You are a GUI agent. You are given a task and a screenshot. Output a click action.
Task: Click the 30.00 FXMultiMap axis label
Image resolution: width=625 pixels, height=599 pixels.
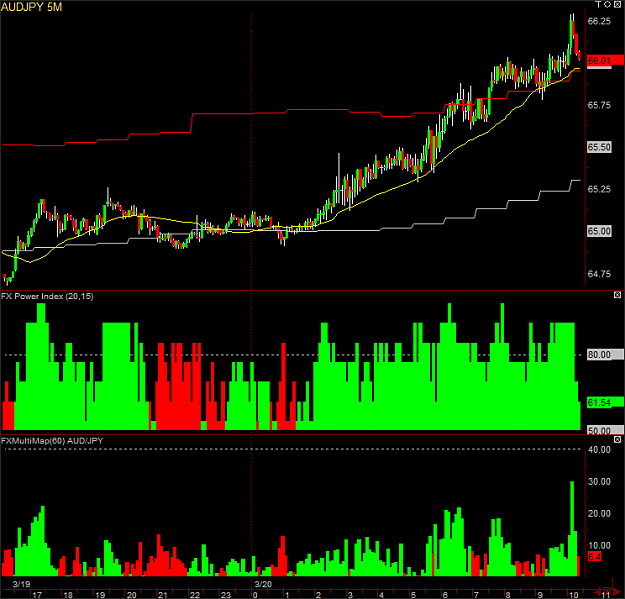pos(599,482)
